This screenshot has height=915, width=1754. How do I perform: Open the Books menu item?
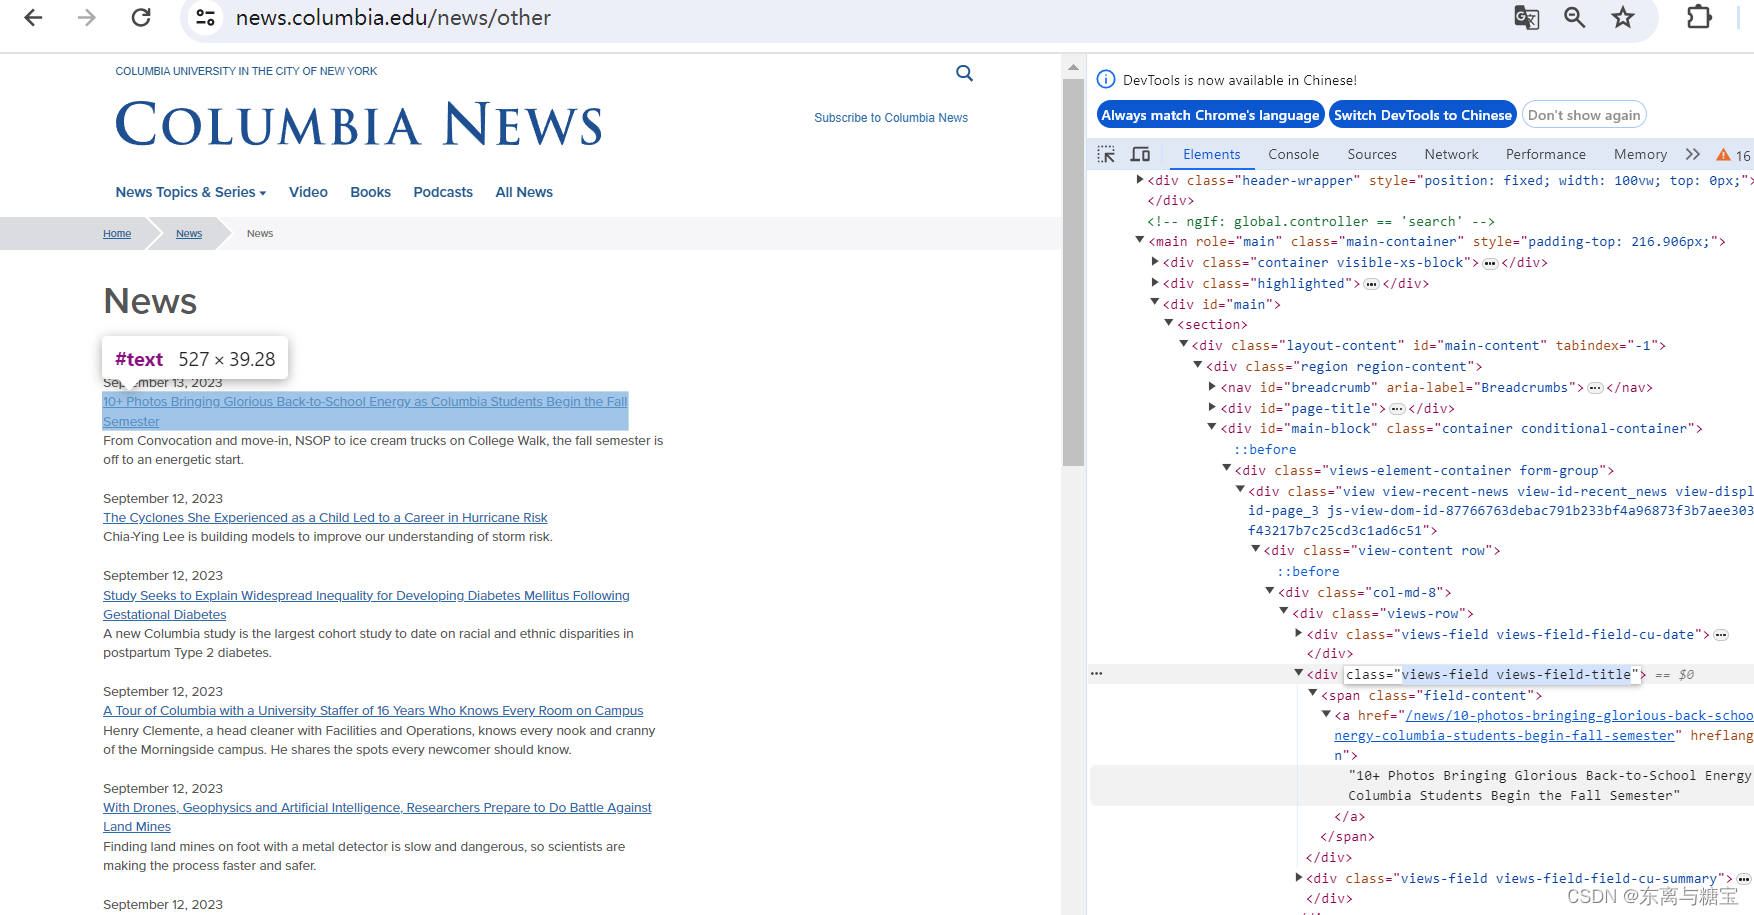[370, 192]
